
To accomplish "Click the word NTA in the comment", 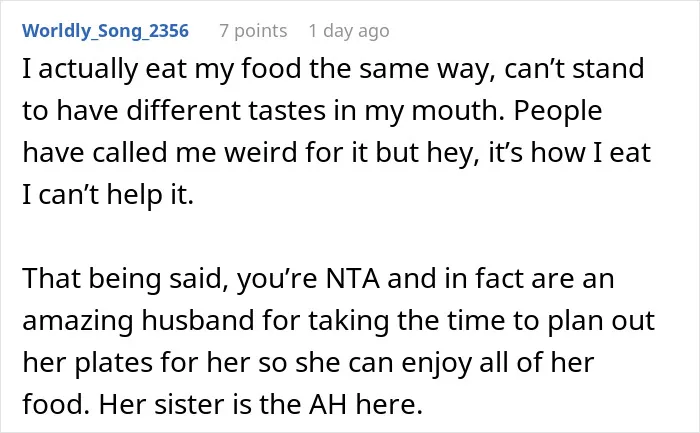I will (x=353, y=278).
